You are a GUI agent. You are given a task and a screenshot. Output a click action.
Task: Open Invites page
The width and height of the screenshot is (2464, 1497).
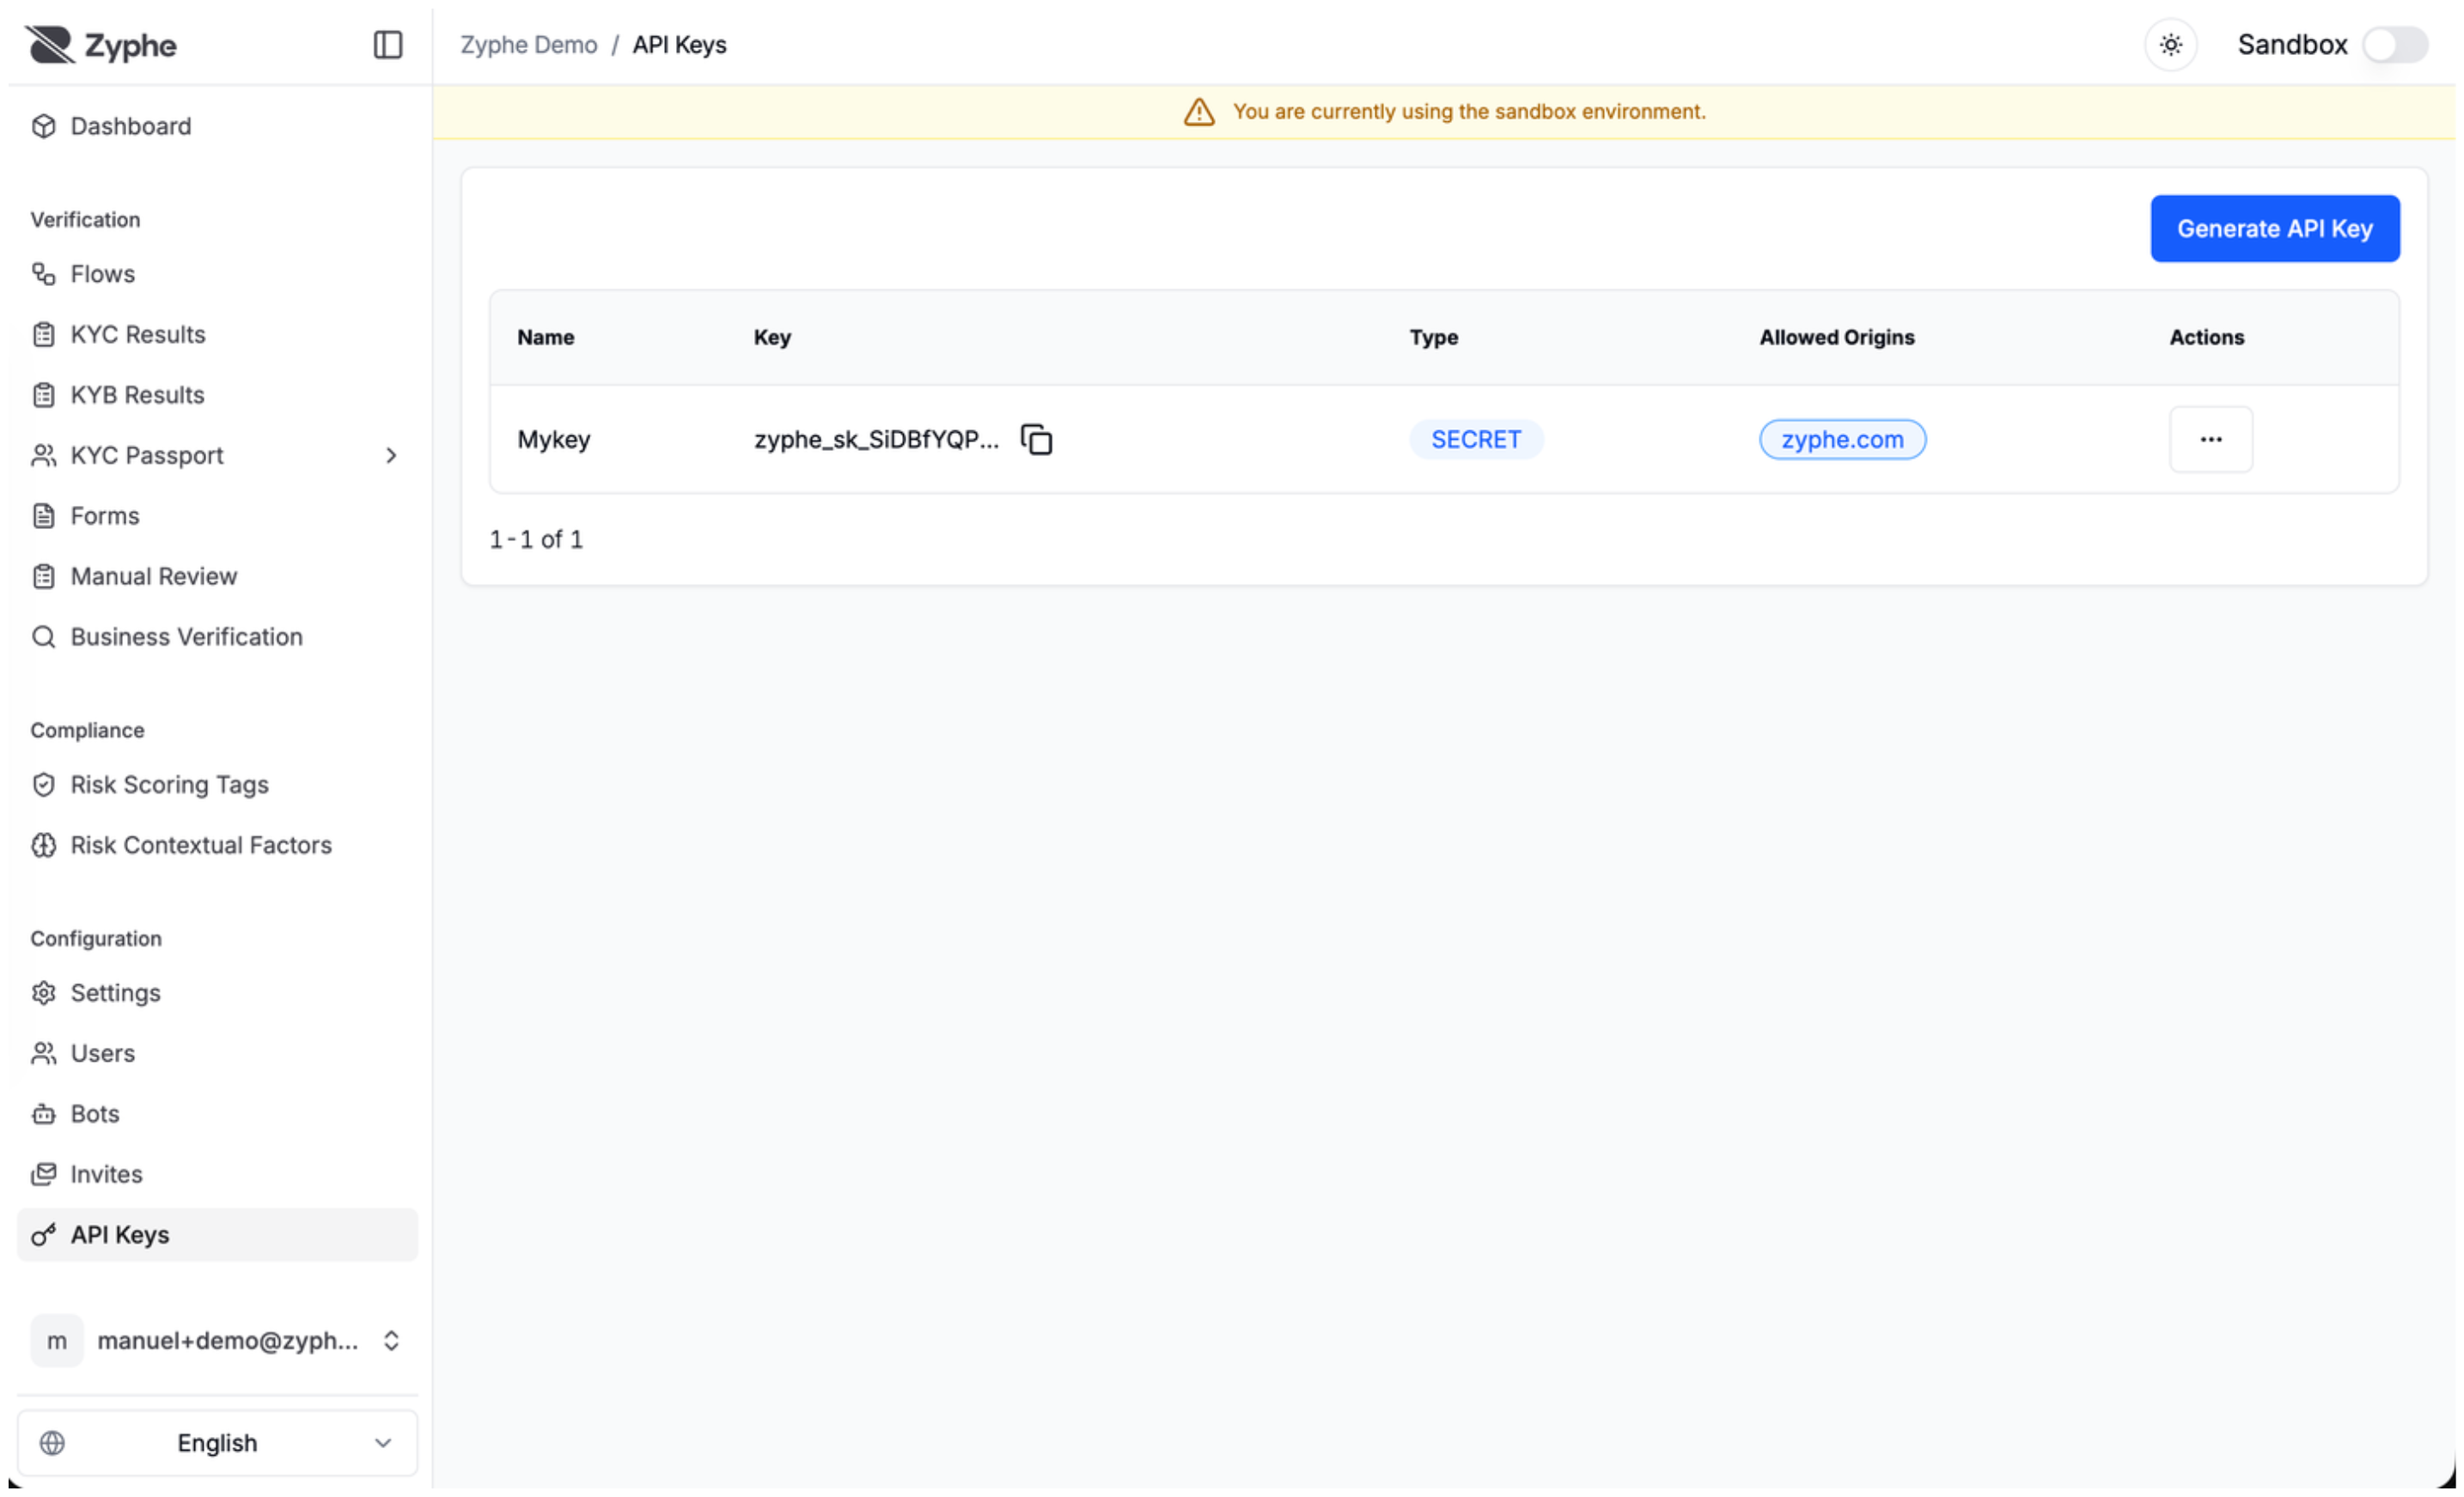217,1175
